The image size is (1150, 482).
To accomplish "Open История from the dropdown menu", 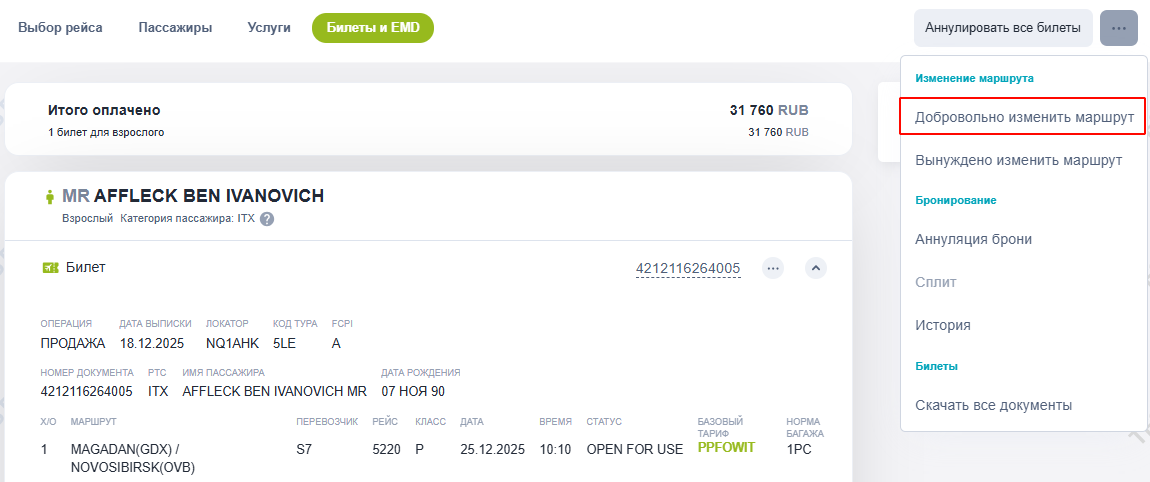I will pyautogui.click(x=942, y=325).
